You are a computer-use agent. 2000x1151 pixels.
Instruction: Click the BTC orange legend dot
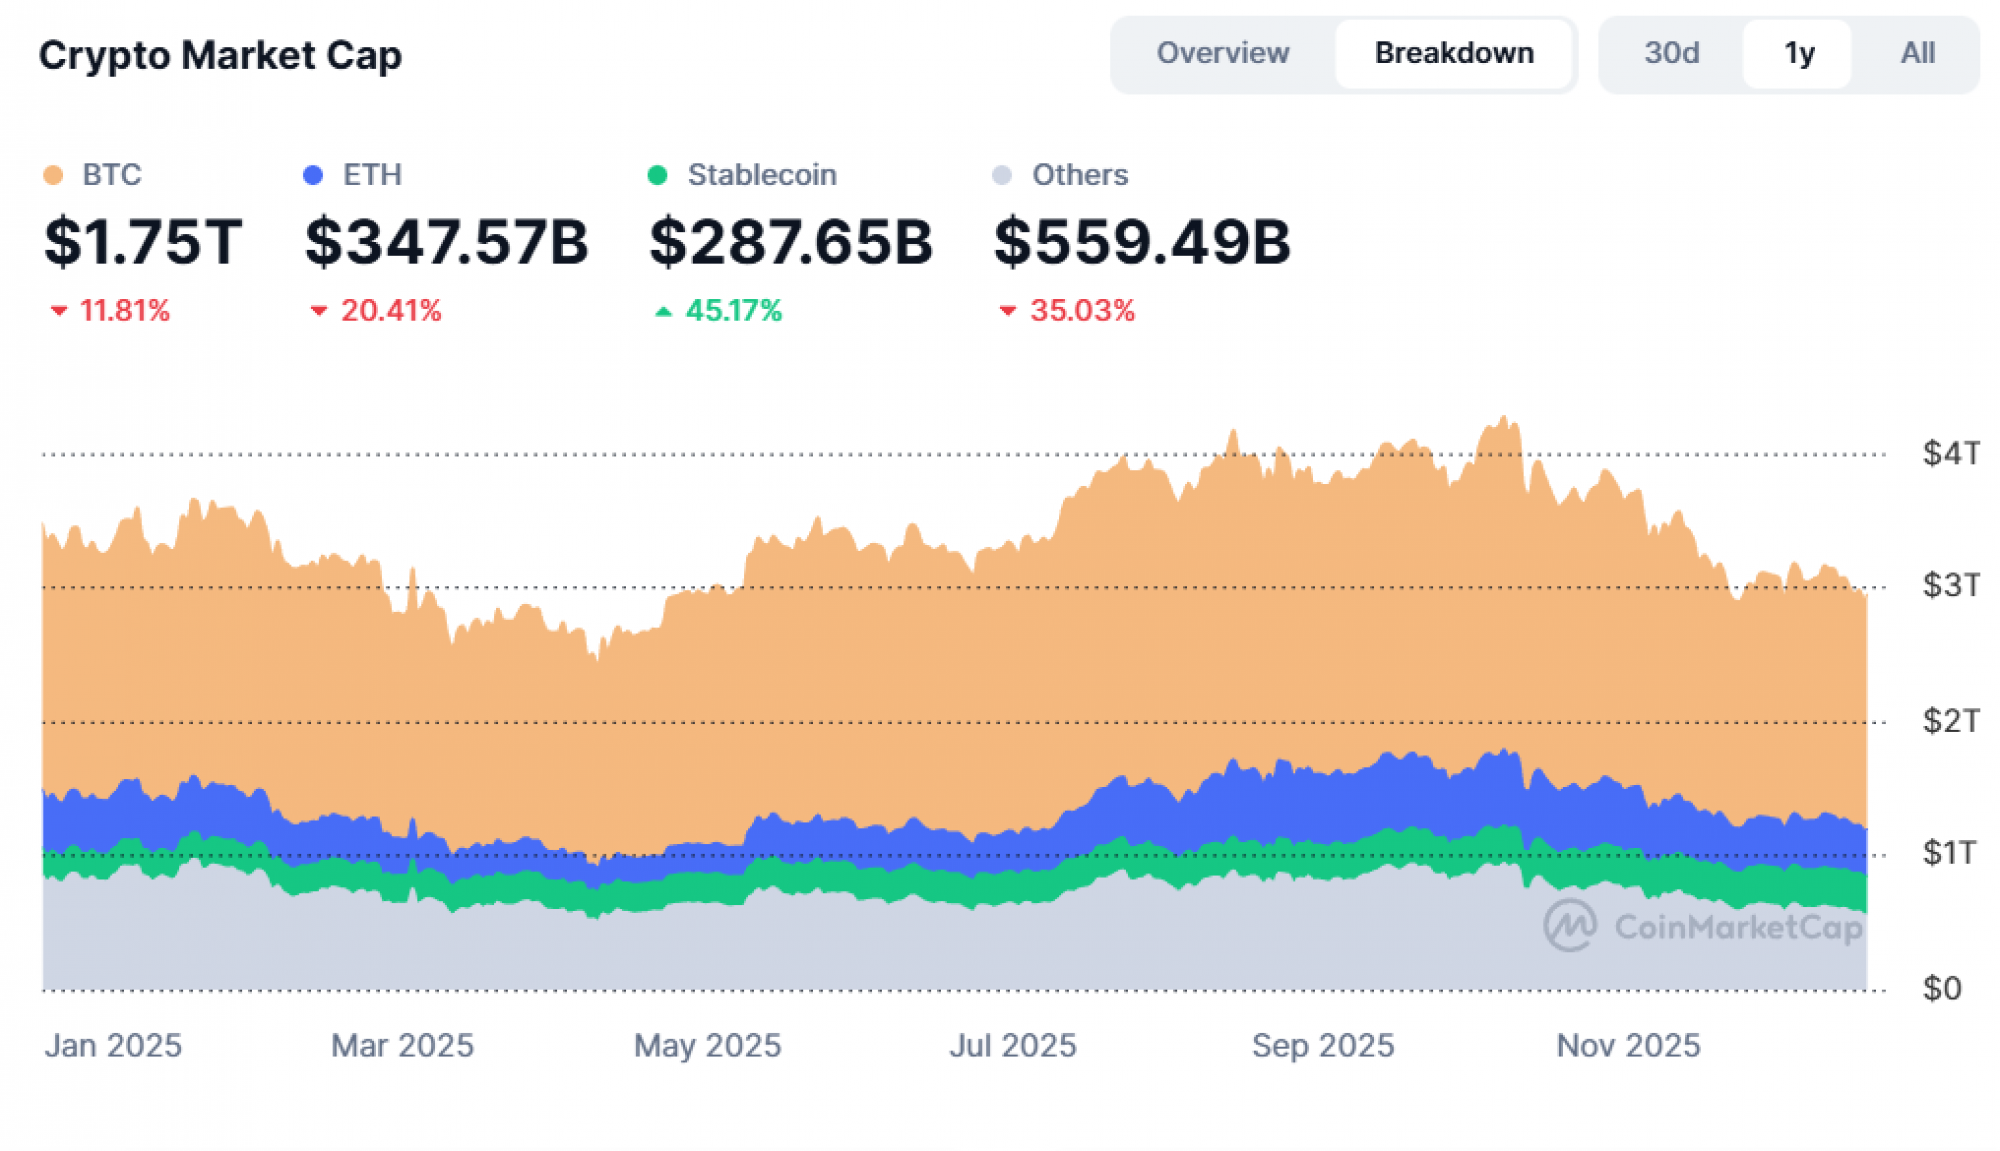(54, 176)
